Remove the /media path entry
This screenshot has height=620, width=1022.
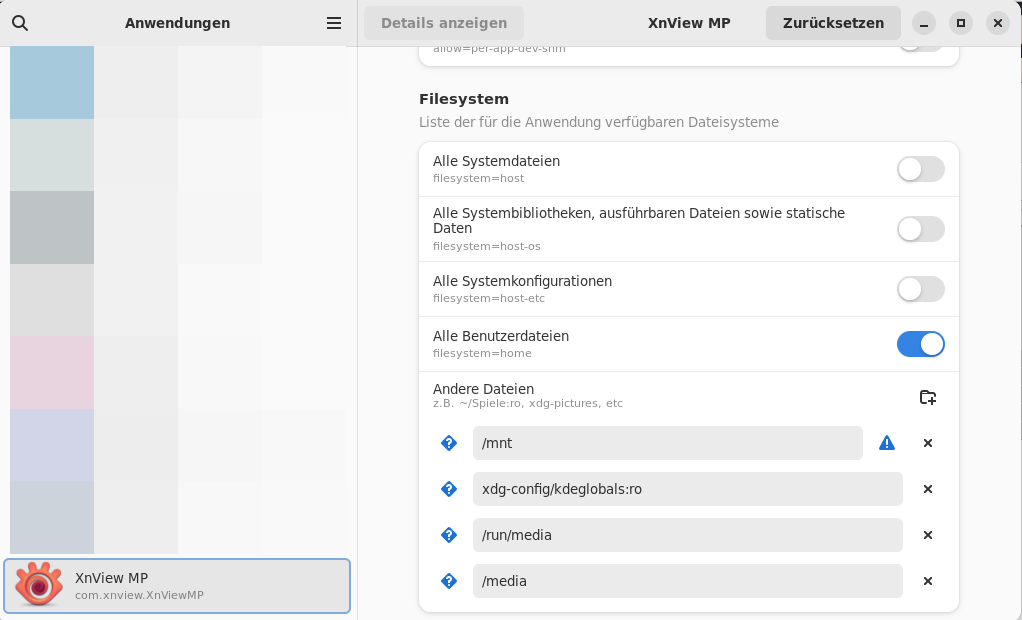927,581
